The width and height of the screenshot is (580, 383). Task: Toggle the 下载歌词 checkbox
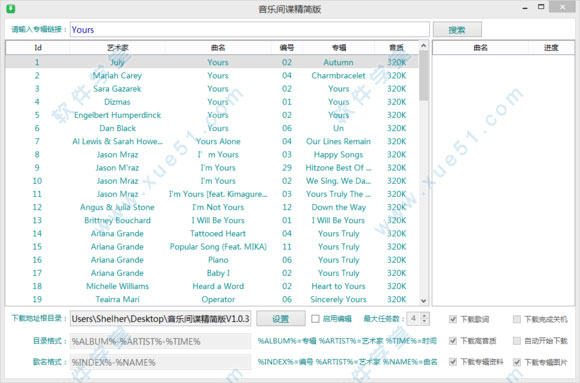(x=453, y=319)
